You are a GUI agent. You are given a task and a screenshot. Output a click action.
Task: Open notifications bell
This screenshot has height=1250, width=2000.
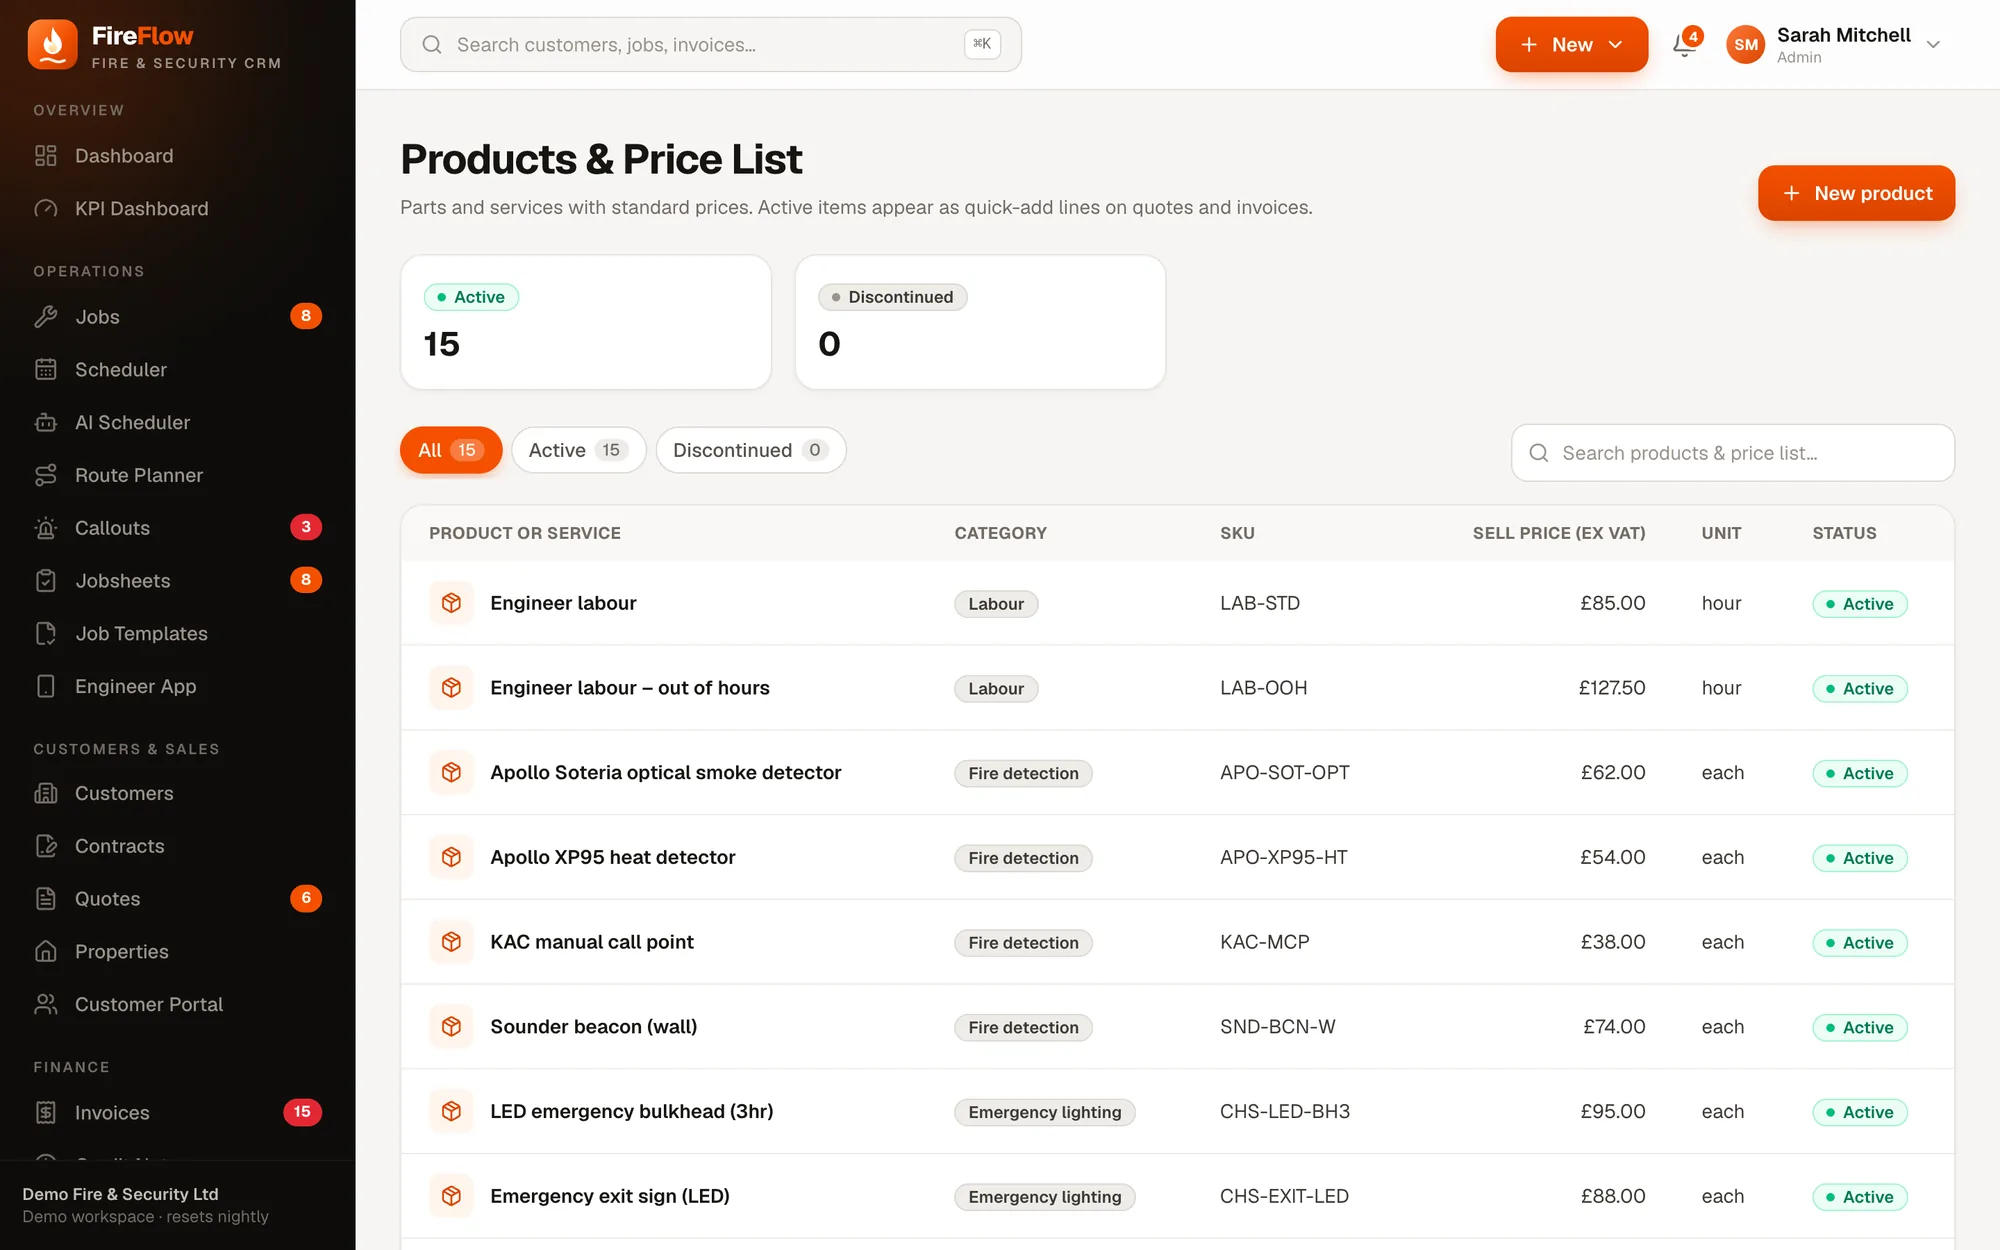[1685, 44]
